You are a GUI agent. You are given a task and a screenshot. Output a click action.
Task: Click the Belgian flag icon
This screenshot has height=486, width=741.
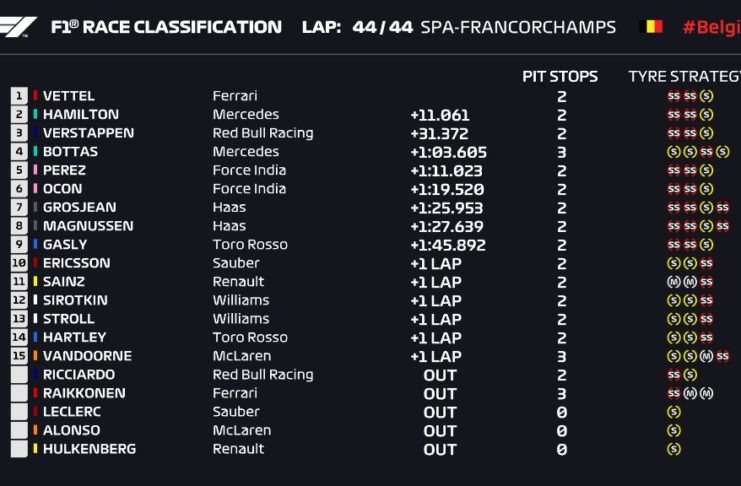coord(650,27)
